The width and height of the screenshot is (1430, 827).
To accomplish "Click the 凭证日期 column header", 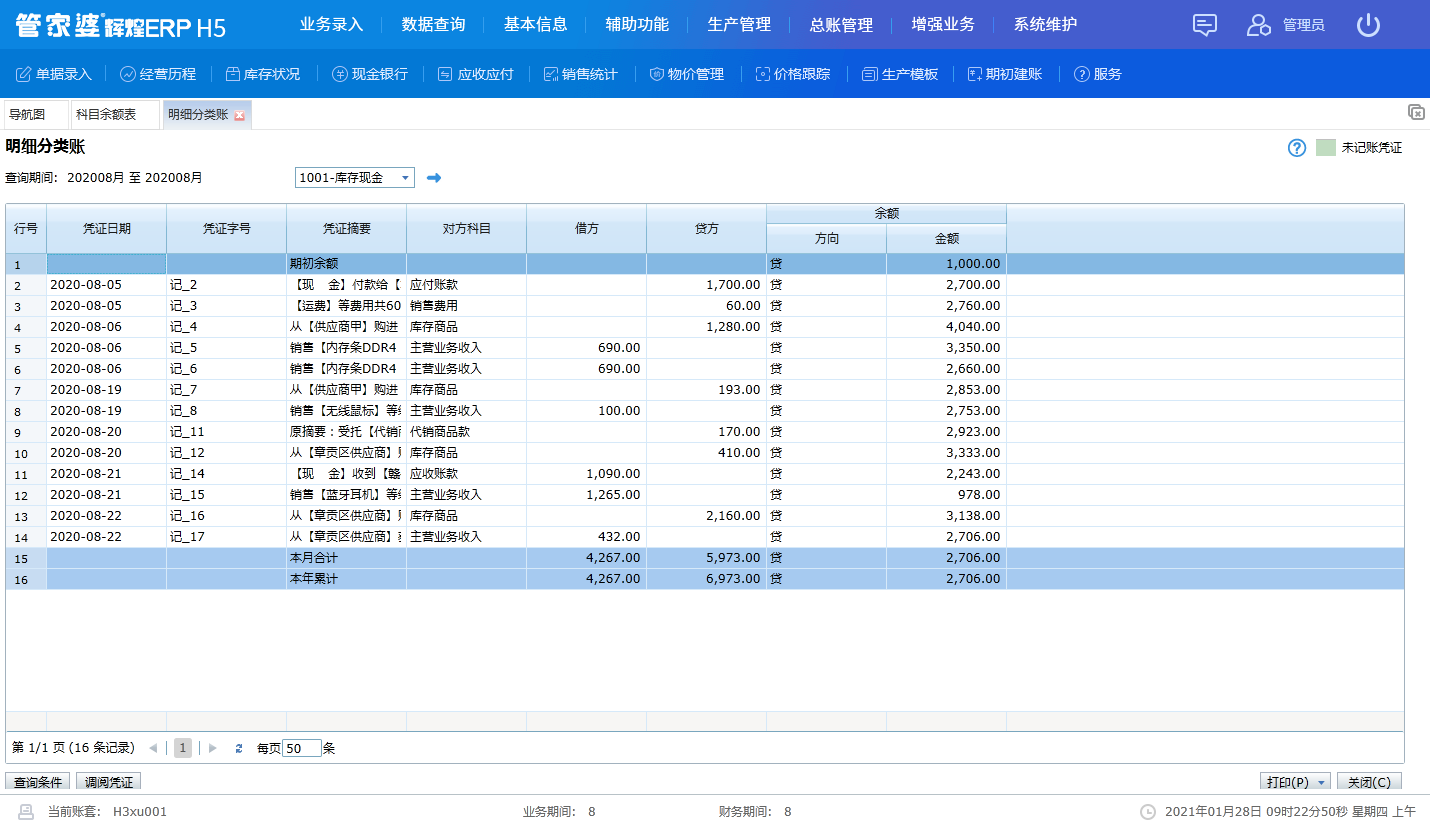I will tap(107, 229).
